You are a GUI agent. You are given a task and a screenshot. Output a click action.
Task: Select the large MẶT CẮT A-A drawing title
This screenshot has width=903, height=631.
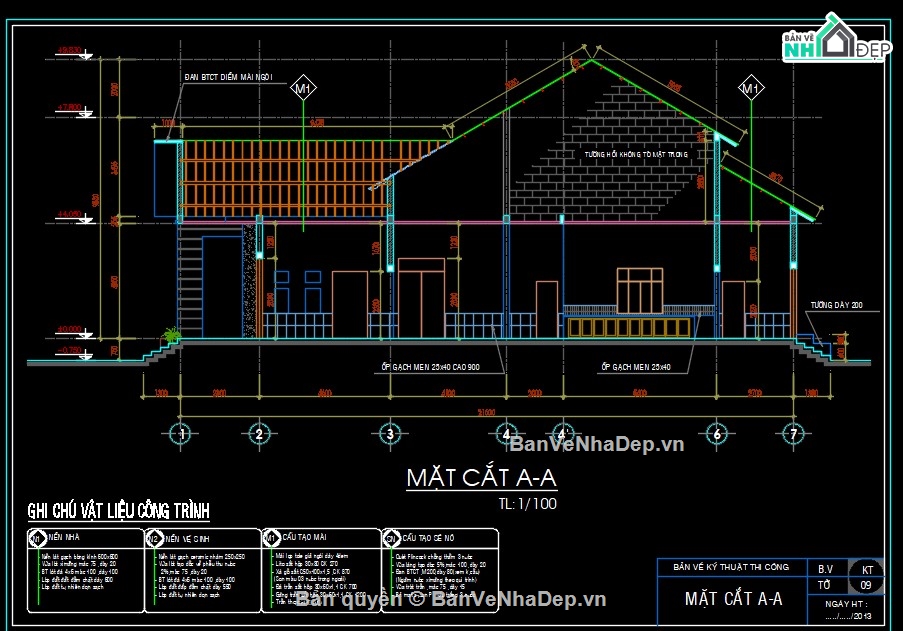(x=481, y=477)
